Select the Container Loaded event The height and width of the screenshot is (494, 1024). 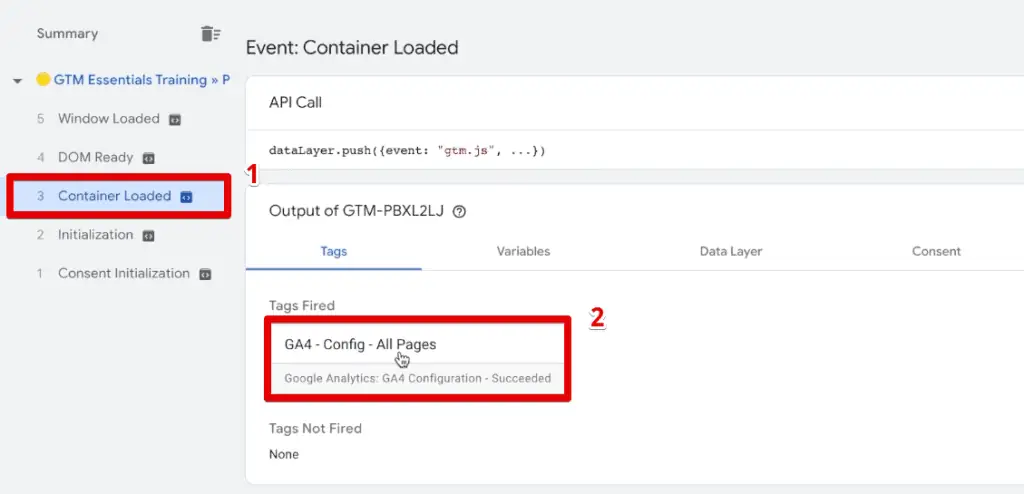(114, 196)
